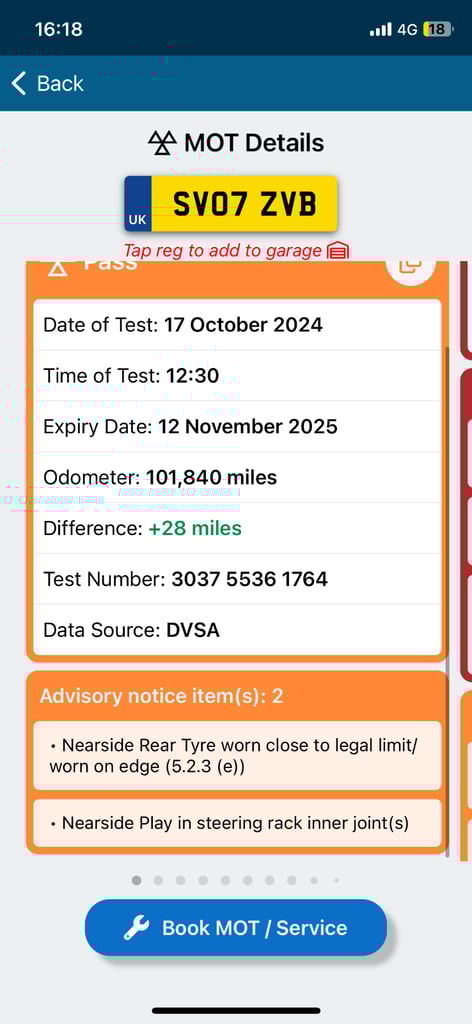Tap the battery indicator in the status bar

pyautogui.click(x=437, y=29)
